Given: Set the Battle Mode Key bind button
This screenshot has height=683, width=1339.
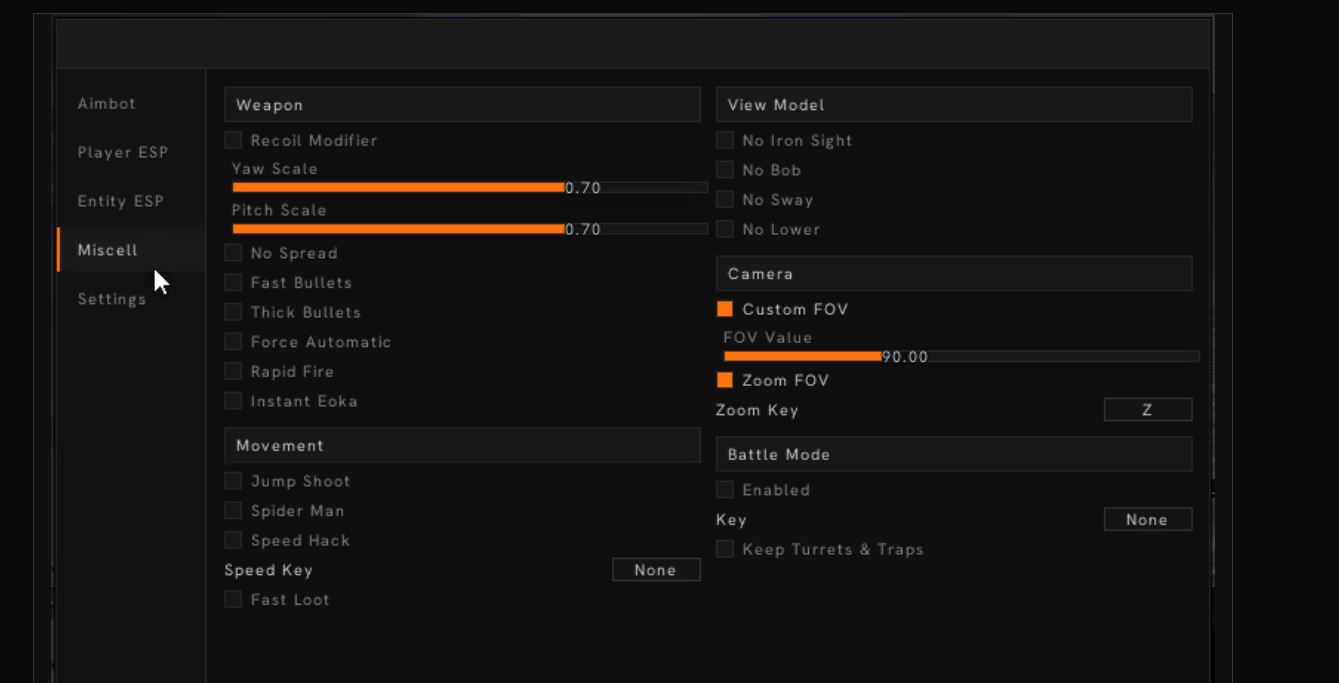Looking at the screenshot, I should 1148,520.
